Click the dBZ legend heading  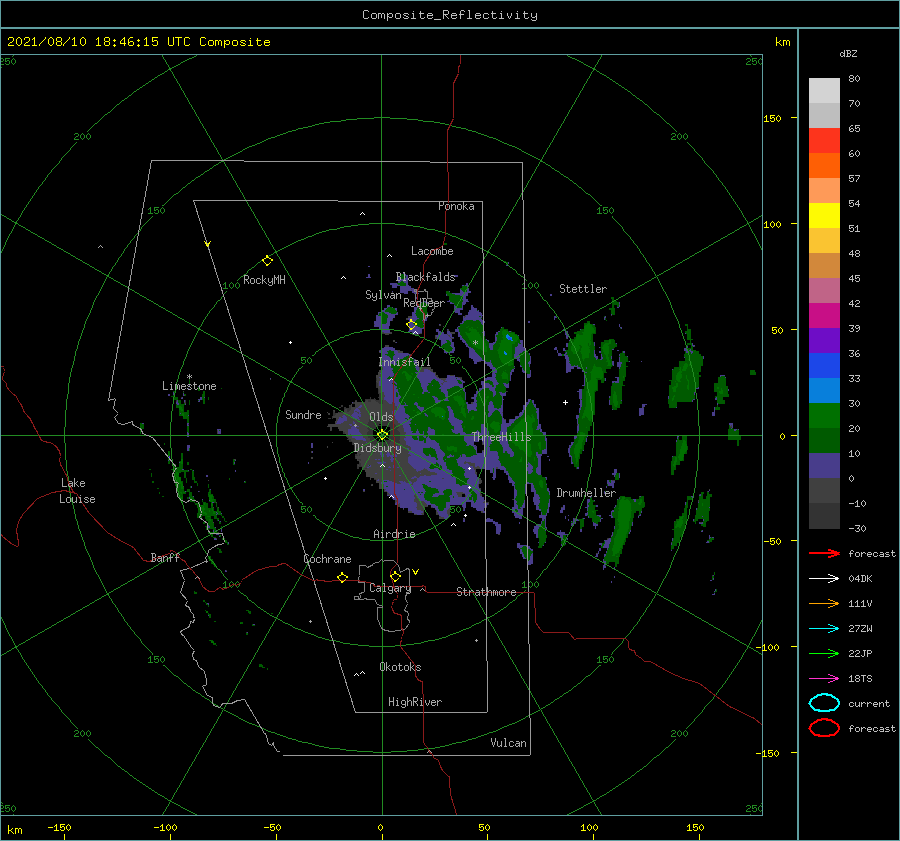tap(848, 53)
